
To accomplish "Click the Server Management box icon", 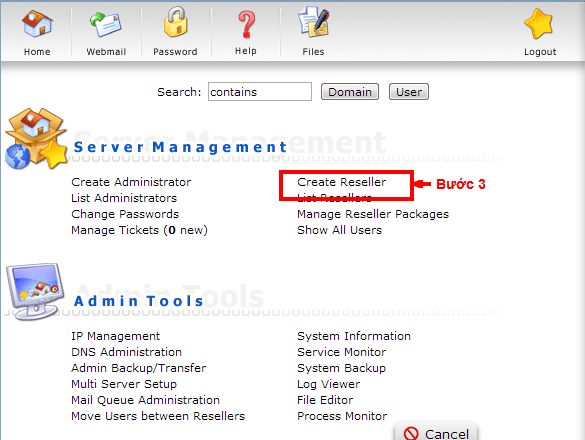I will [x=36, y=138].
